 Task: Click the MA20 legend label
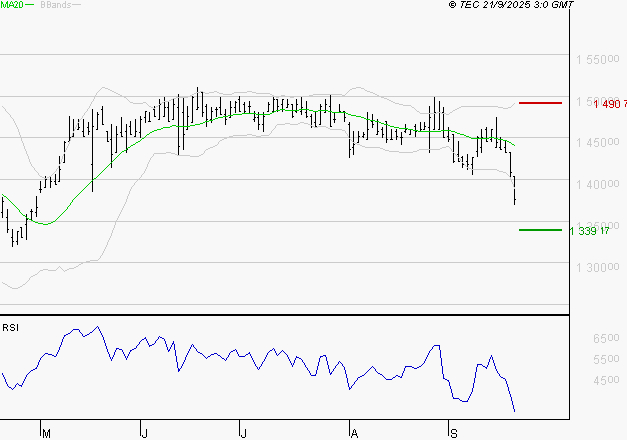pyautogui.click(x=11, y=5)
